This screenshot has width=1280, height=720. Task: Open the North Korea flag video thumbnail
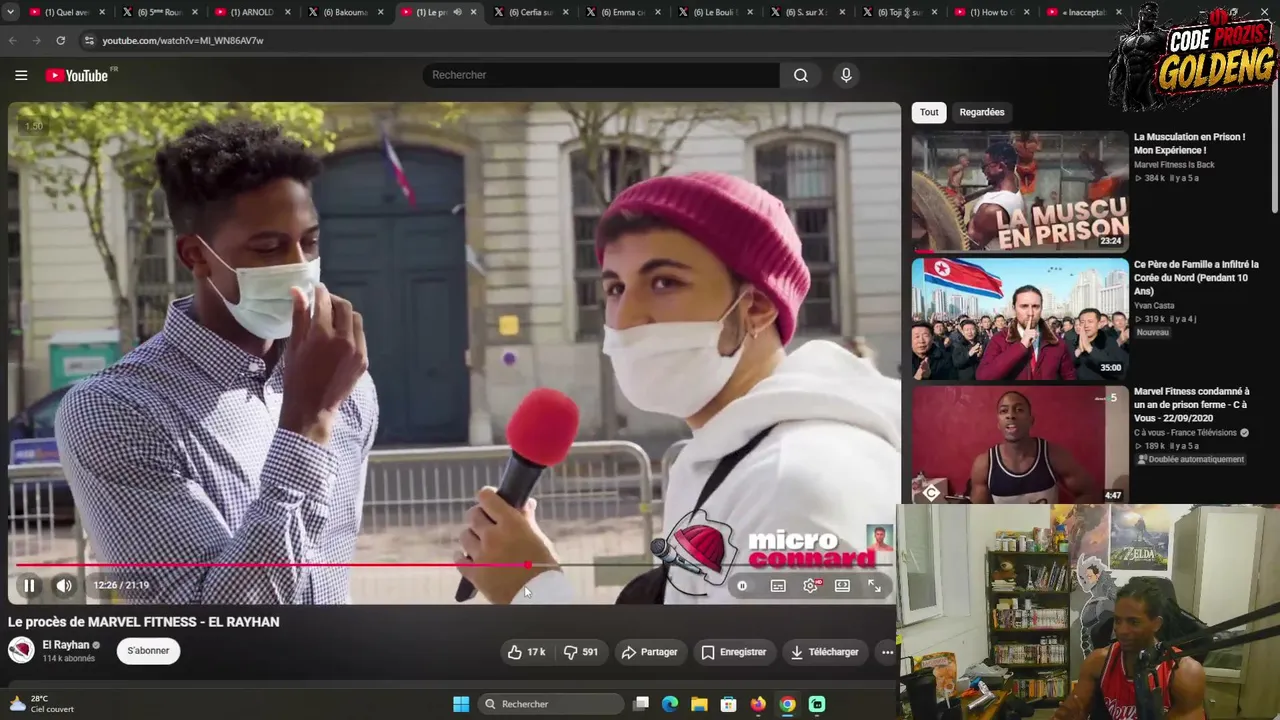click(1020, 319)
